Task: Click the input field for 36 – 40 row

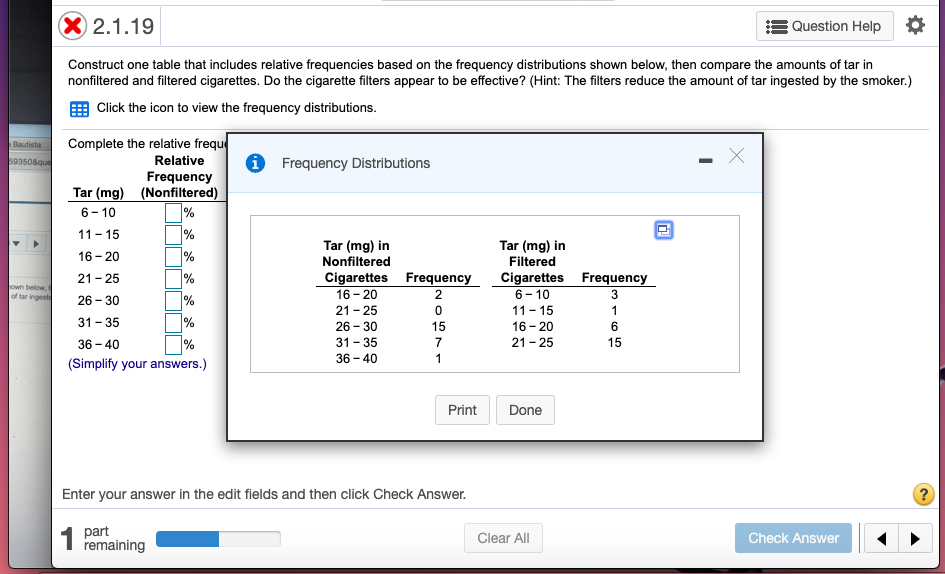Action: [x=174, y=345]
